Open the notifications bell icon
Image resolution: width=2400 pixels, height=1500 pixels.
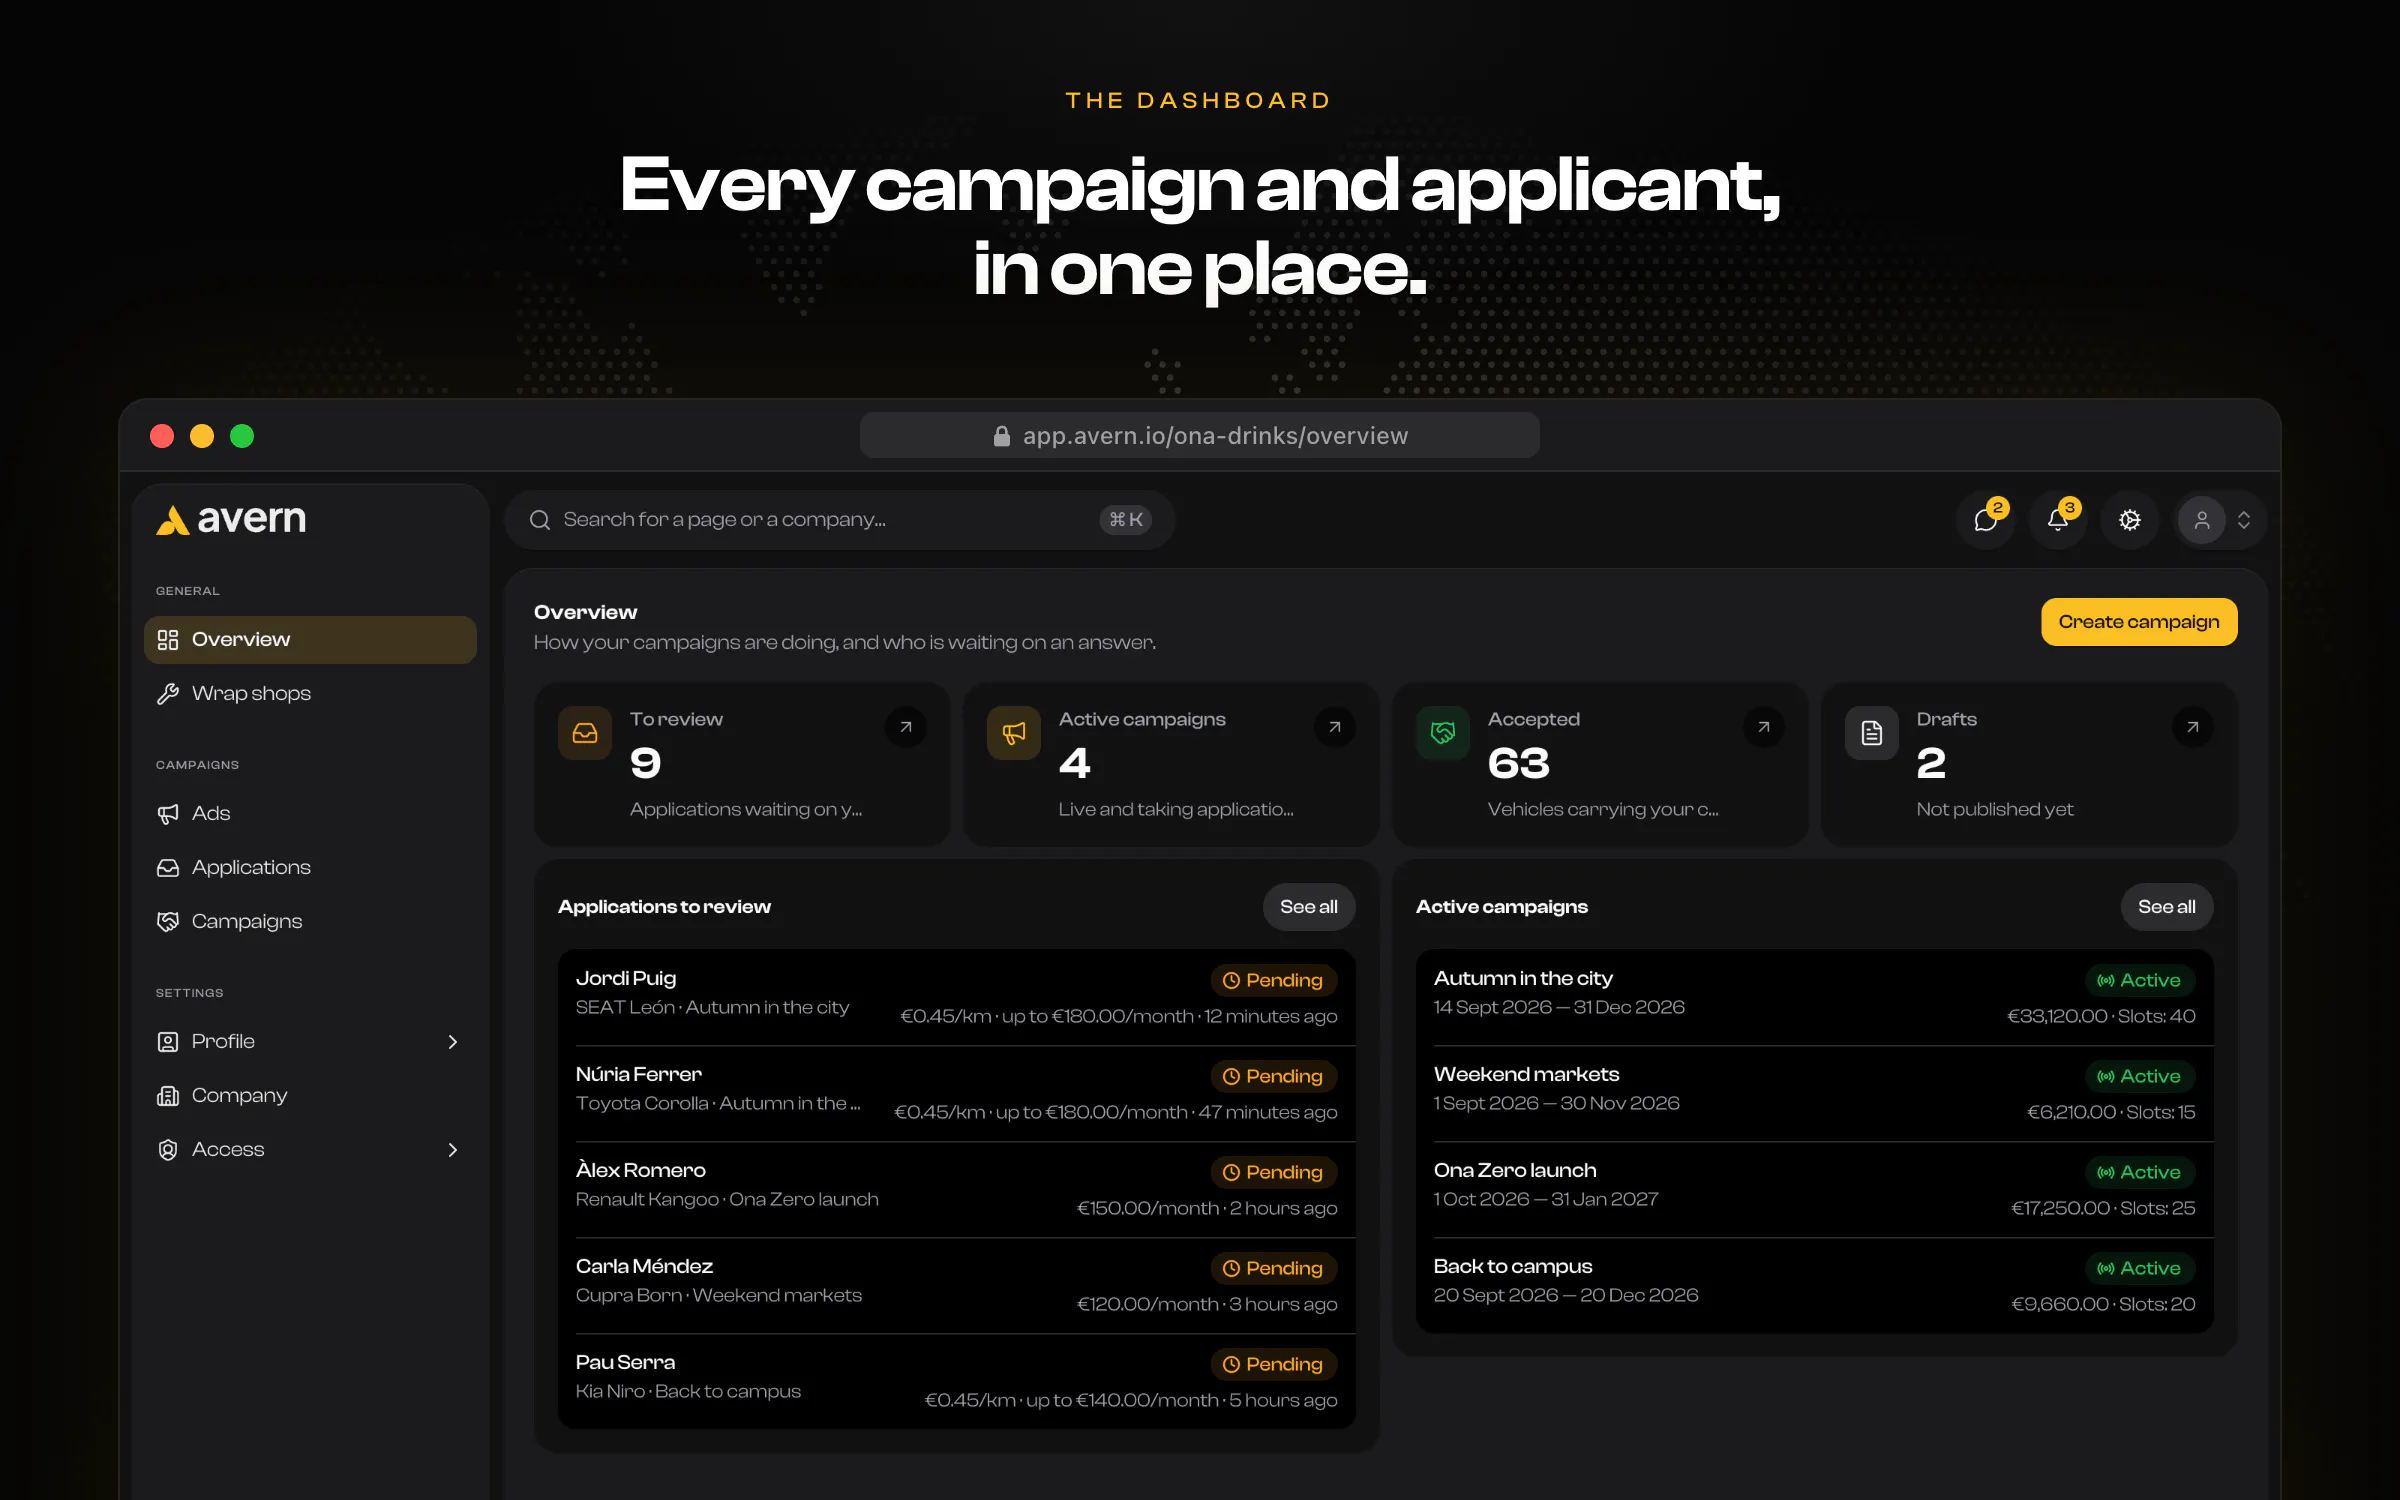[x=2058, y=520]
